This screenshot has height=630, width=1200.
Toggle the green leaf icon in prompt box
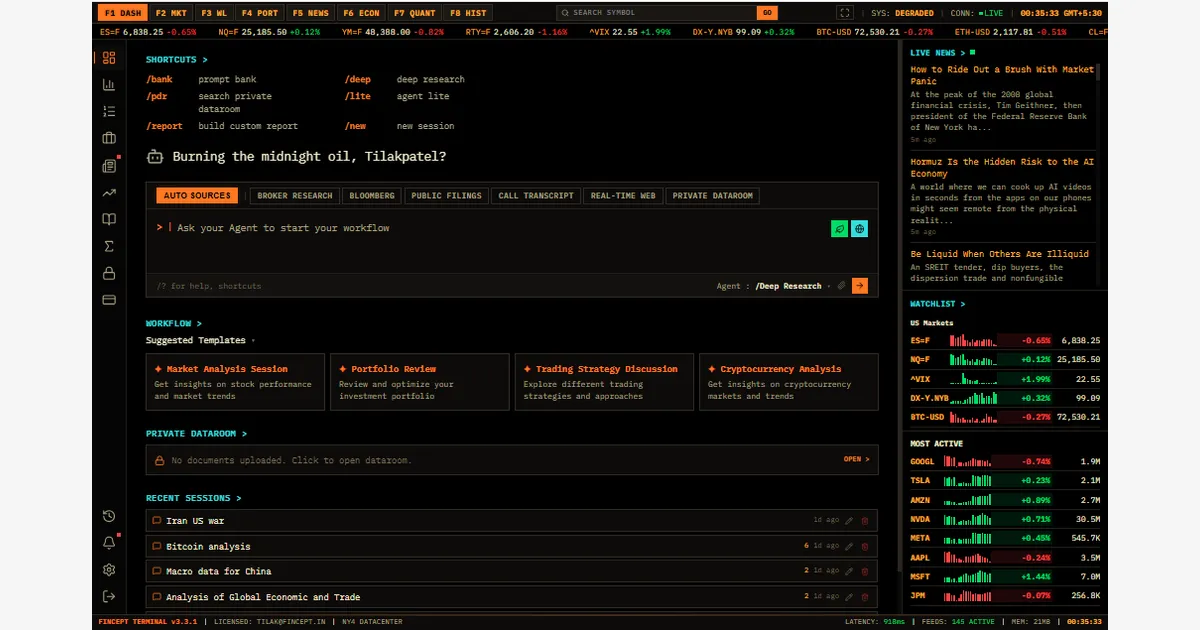click(x=840, y=229)
